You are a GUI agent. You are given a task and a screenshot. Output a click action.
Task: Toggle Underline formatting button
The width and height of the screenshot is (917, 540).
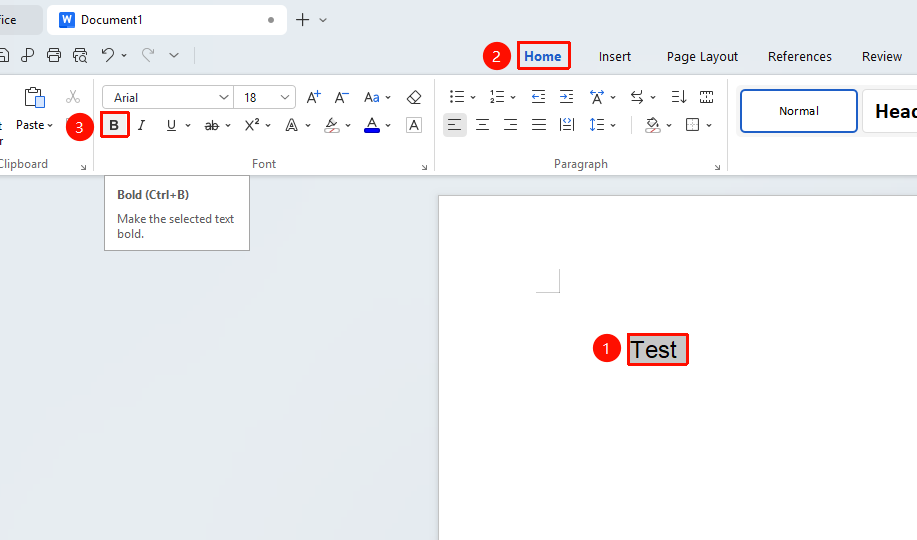pos(171,125)
